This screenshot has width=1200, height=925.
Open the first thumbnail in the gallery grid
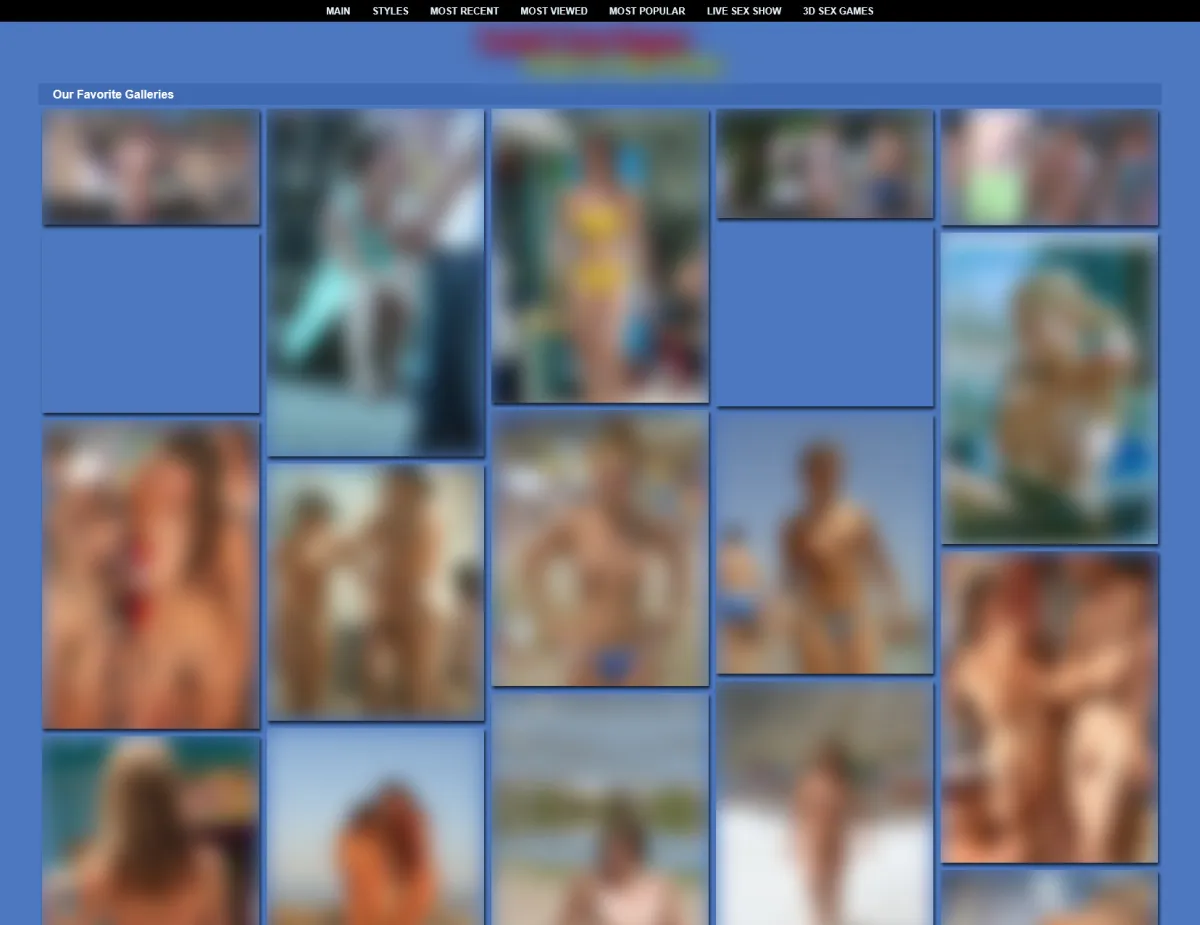pyautogui.click(x=151, y=167)
